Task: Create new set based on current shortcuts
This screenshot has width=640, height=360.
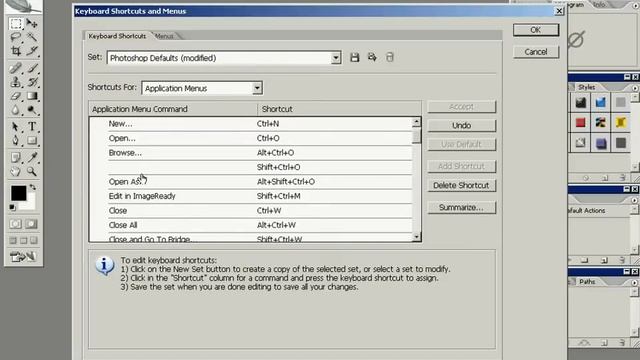Action: [372, 57]
